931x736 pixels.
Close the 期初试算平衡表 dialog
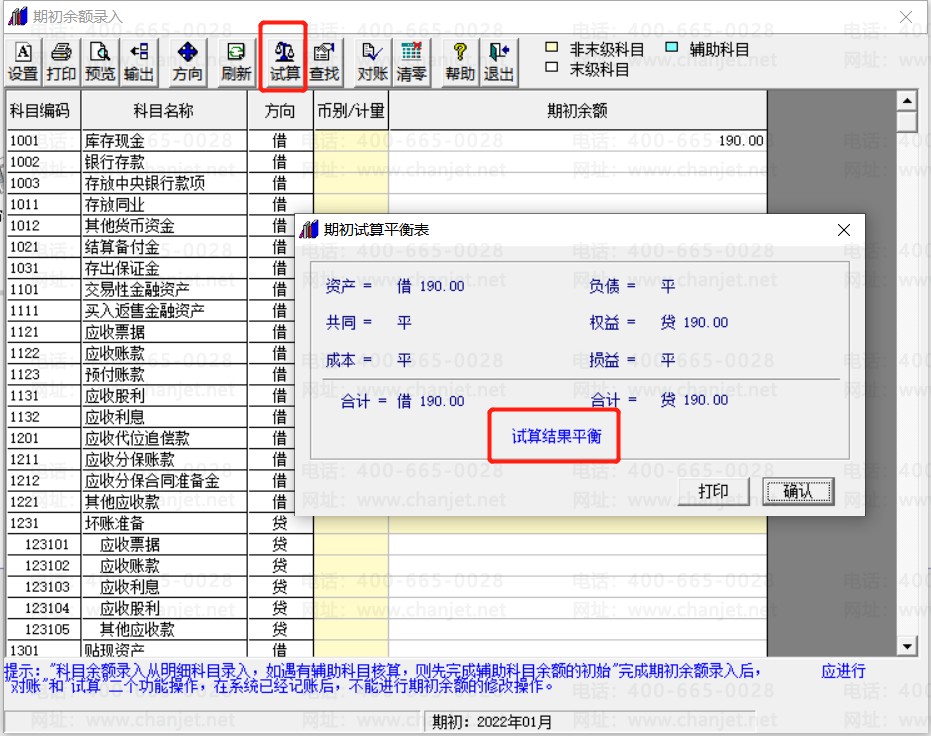coord(844,230)
